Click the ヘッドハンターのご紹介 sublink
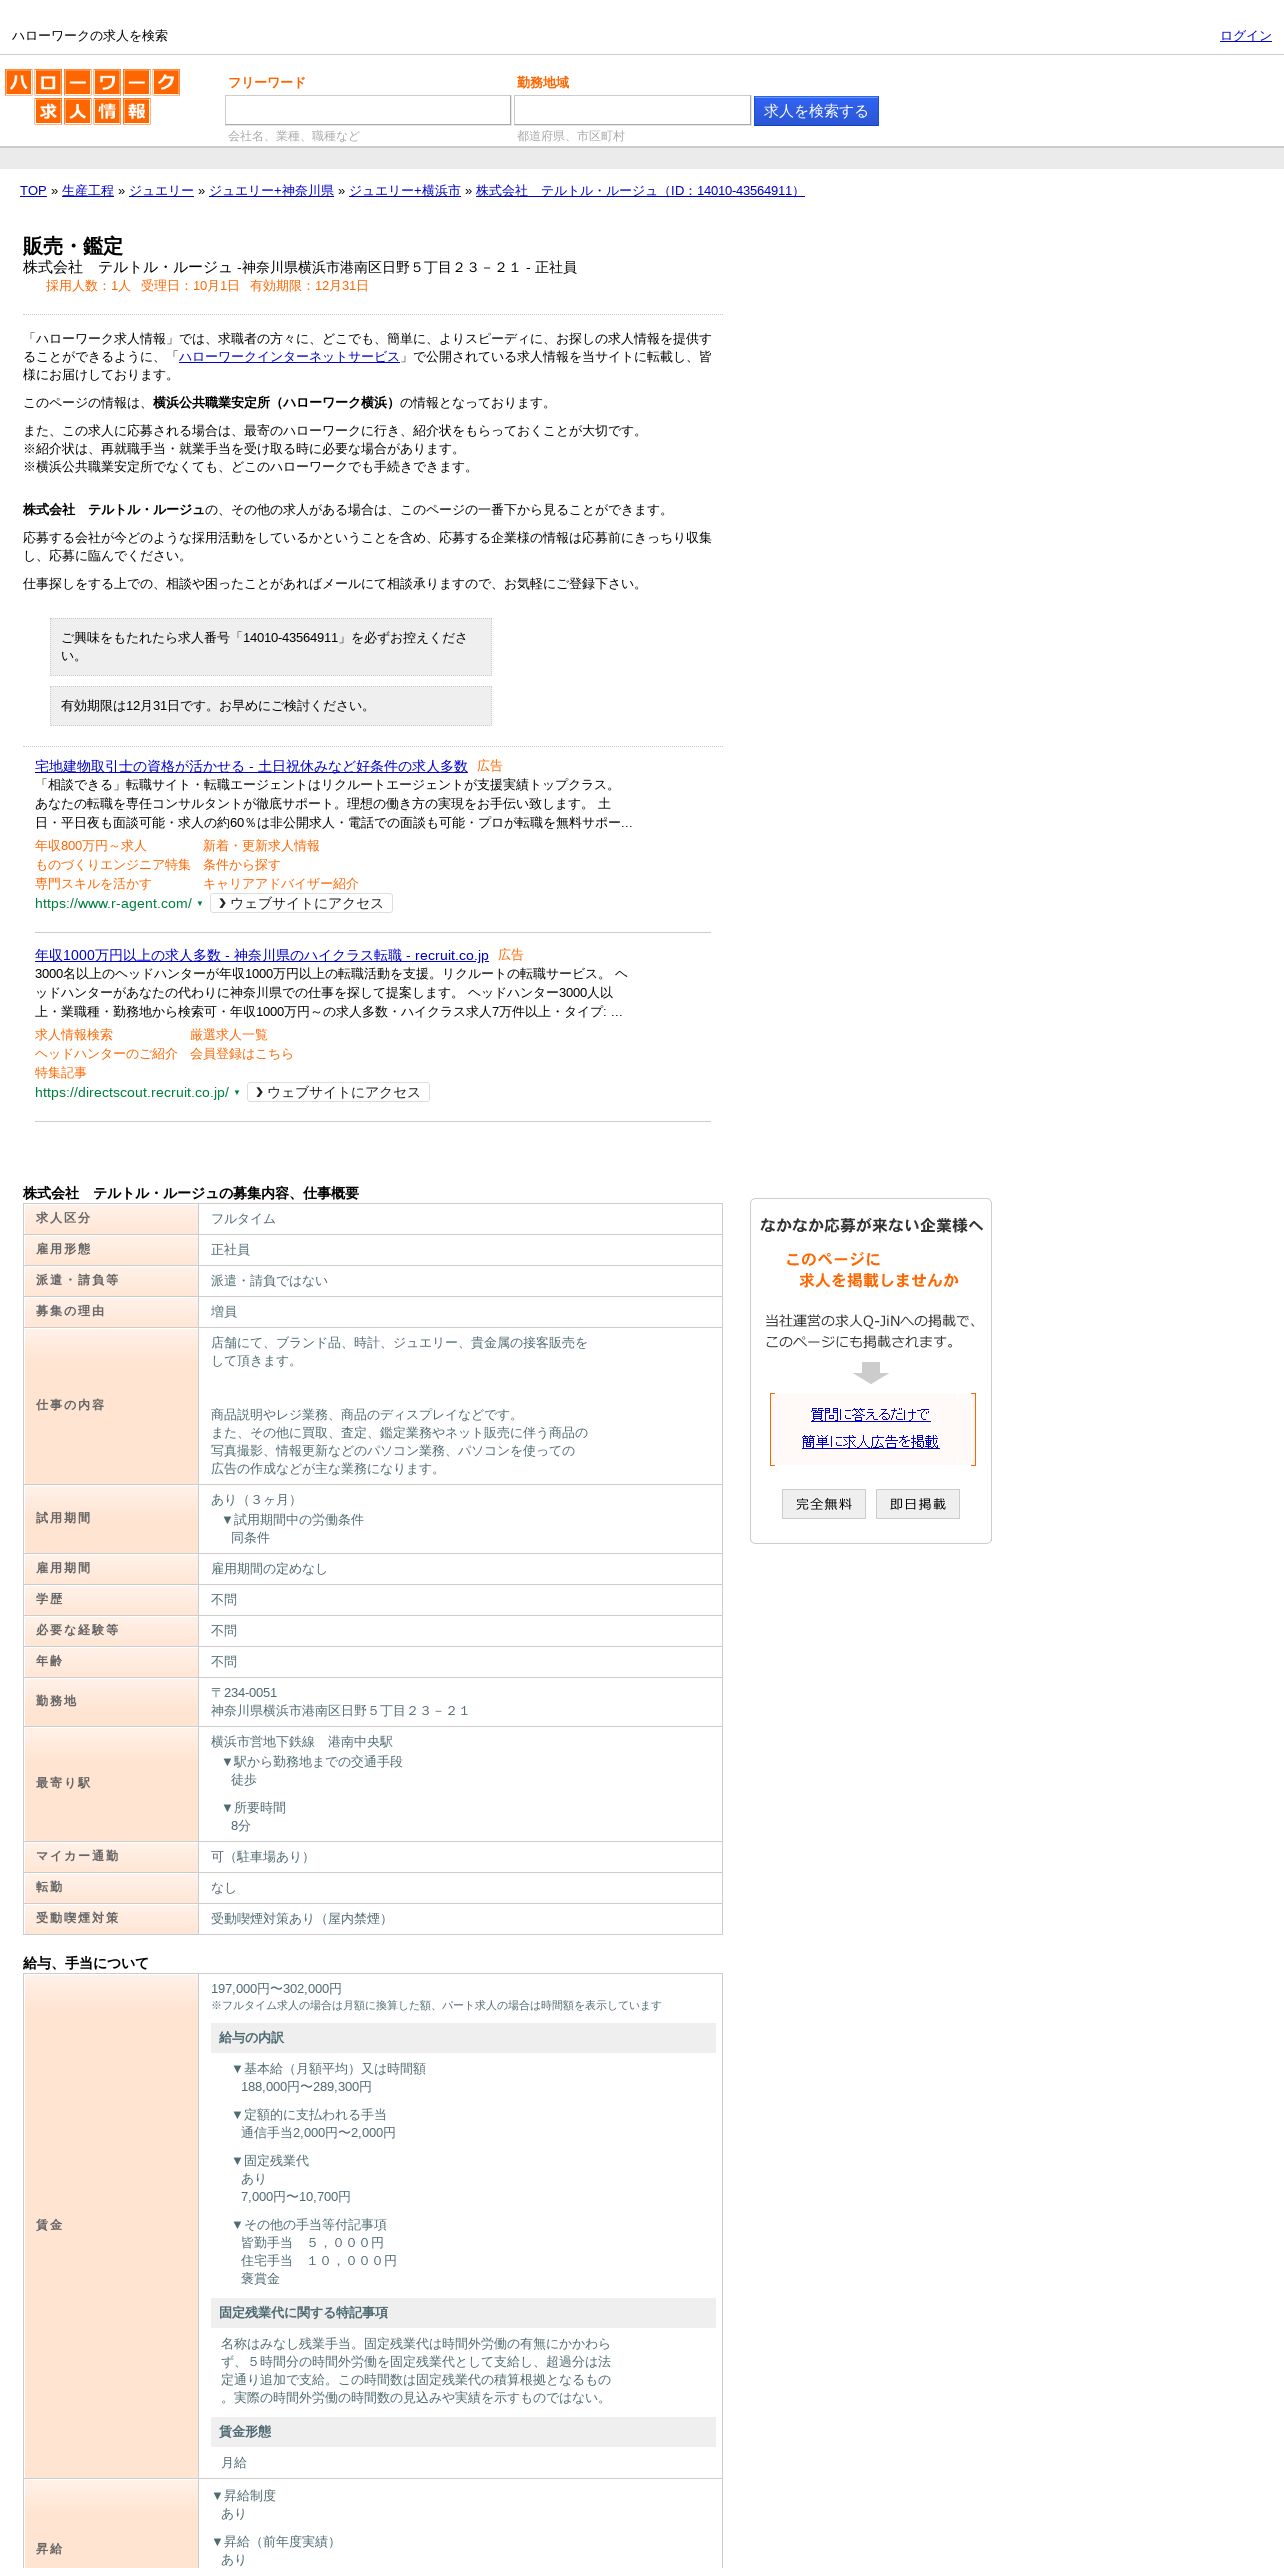Screen dimensions: 1284x2568 (x=106, y=1054)
